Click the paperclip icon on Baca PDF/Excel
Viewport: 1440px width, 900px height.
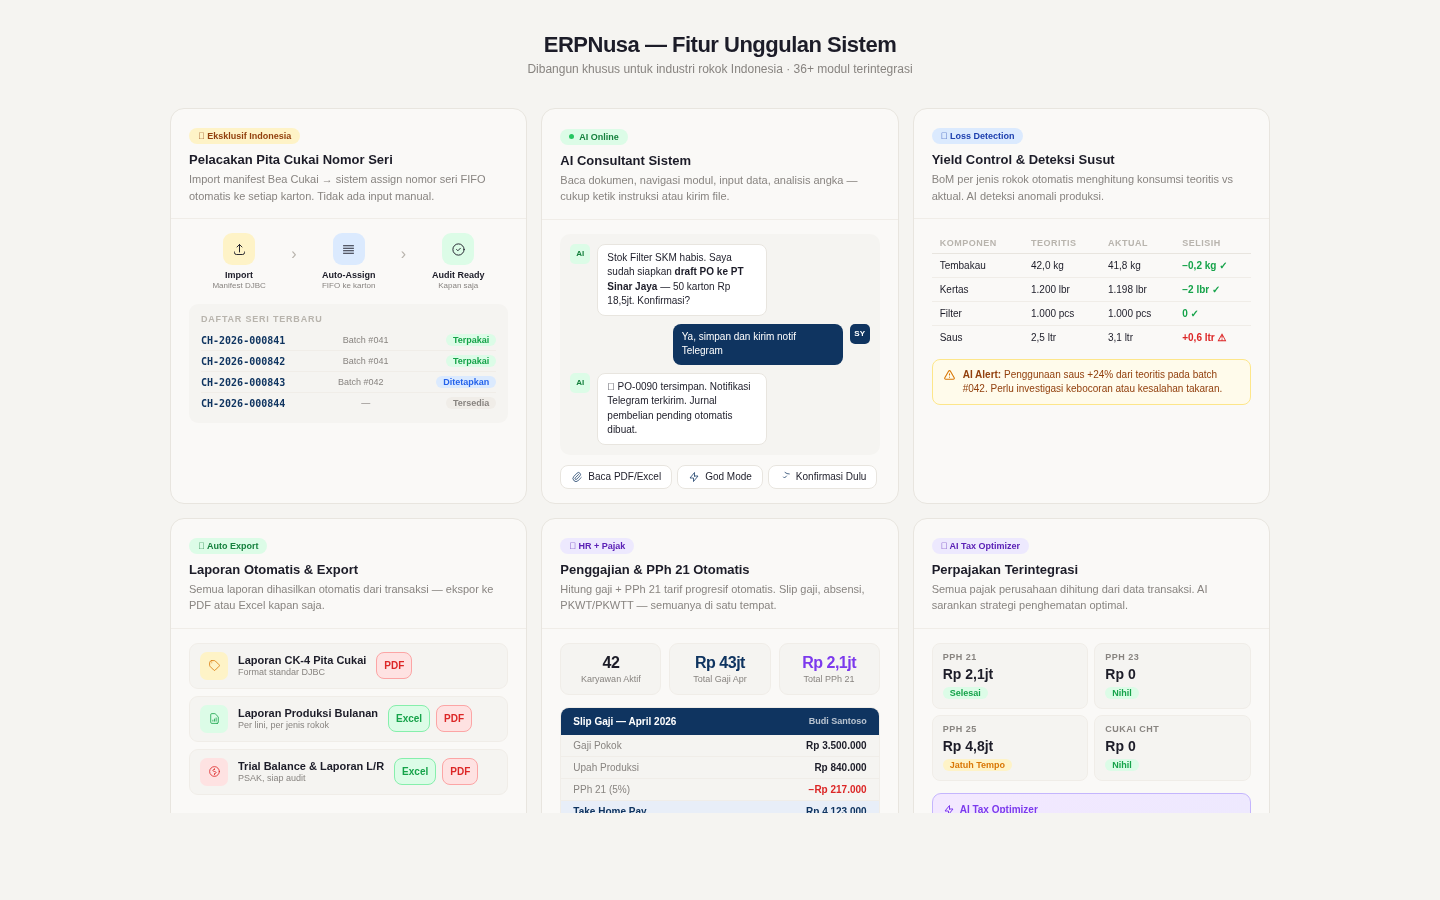point(577,477)
